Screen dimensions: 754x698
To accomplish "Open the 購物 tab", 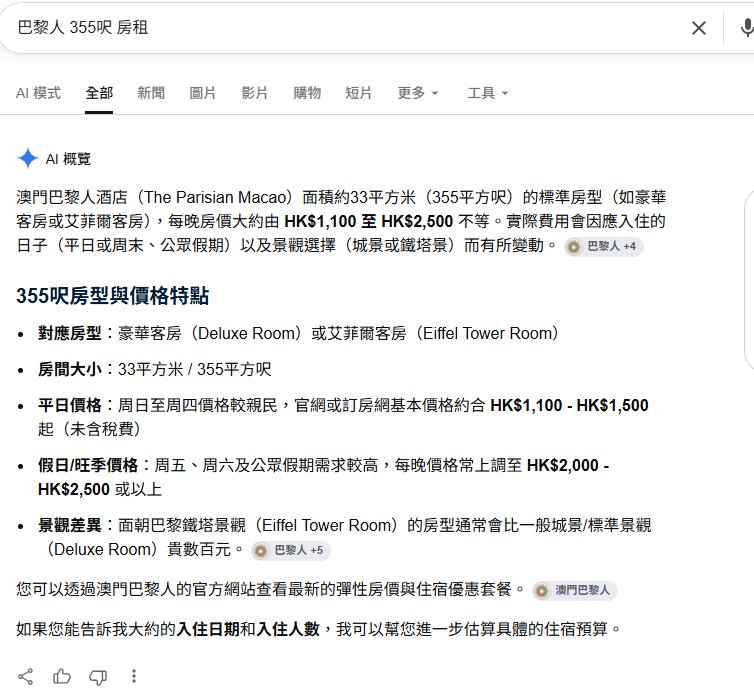I will click(x=307, y=93).
